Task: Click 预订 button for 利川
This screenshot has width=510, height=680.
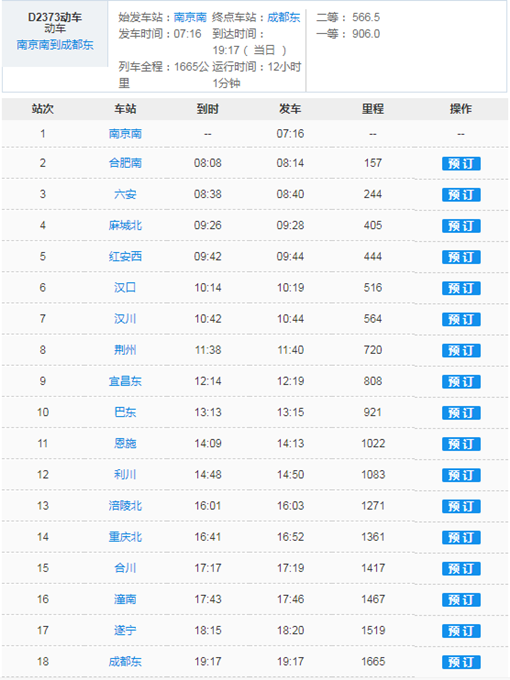Action: [x=461, y=475]
